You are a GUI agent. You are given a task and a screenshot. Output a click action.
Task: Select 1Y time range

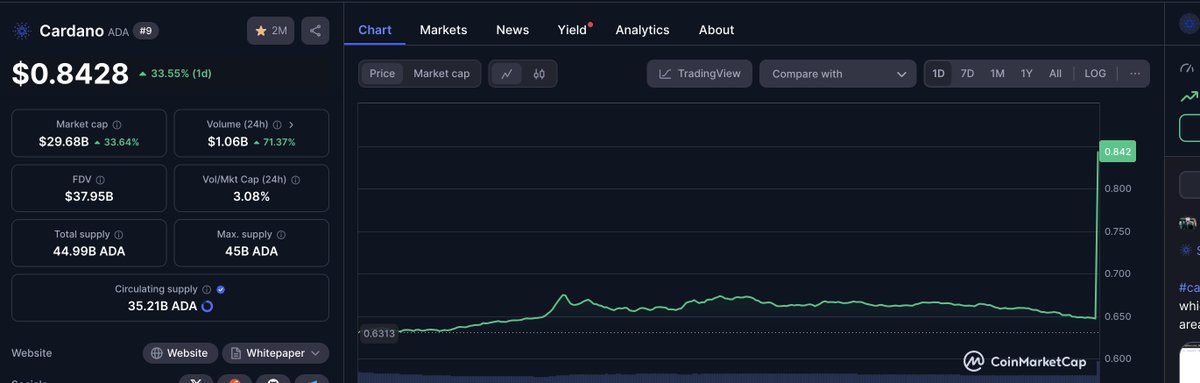click(1027, 73)
